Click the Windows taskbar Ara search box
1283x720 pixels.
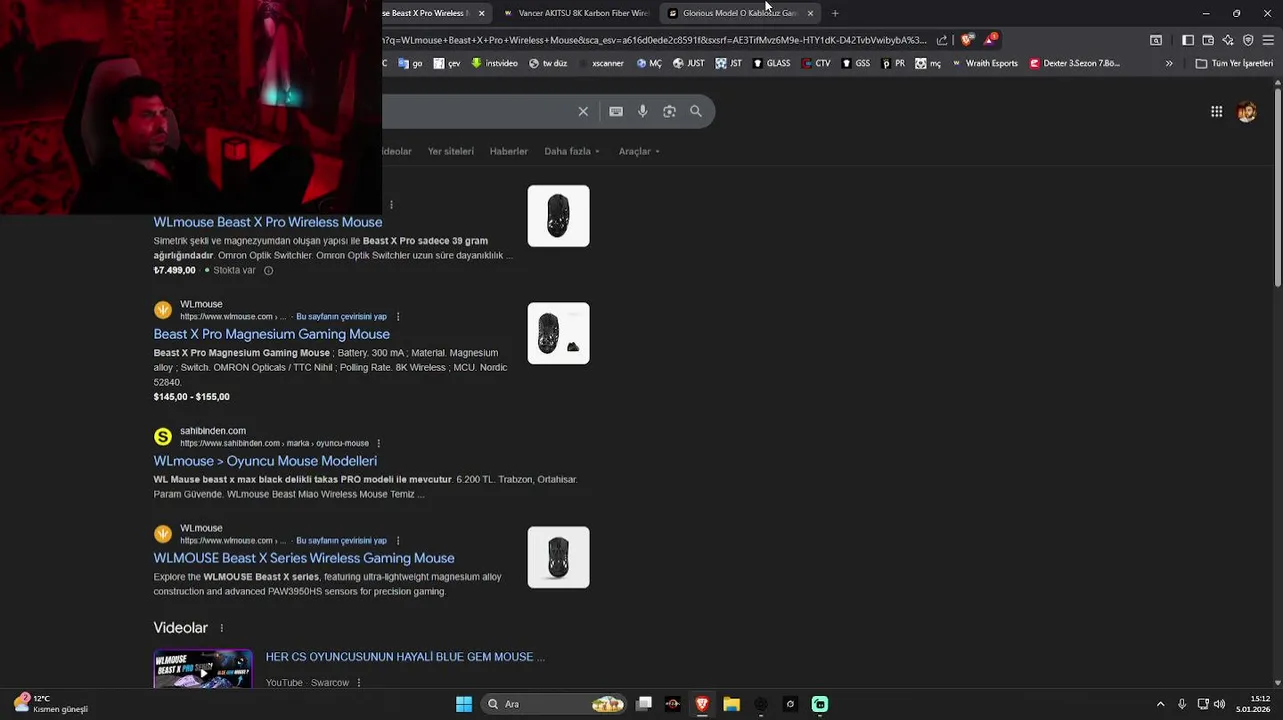pos(554,704)
